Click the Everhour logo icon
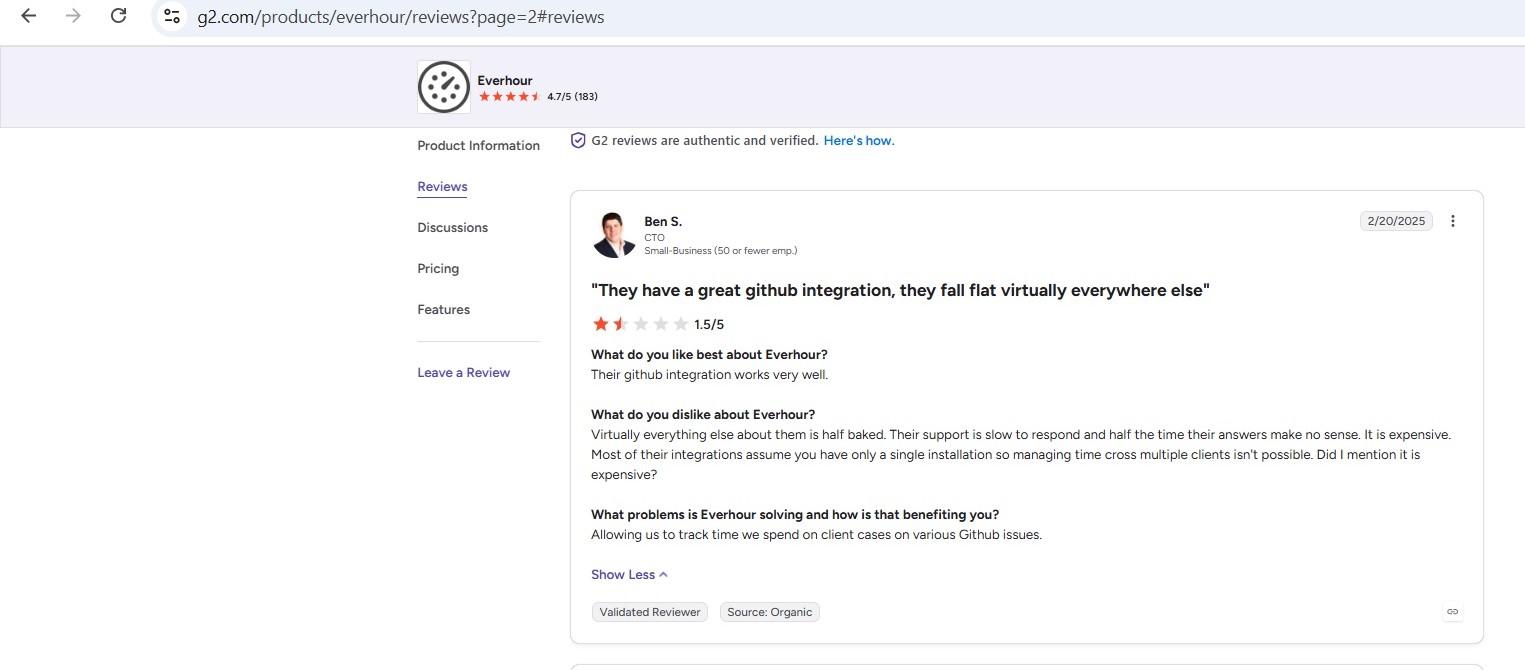The height and width of the screenshot is (670, 1525). (443, 87)
